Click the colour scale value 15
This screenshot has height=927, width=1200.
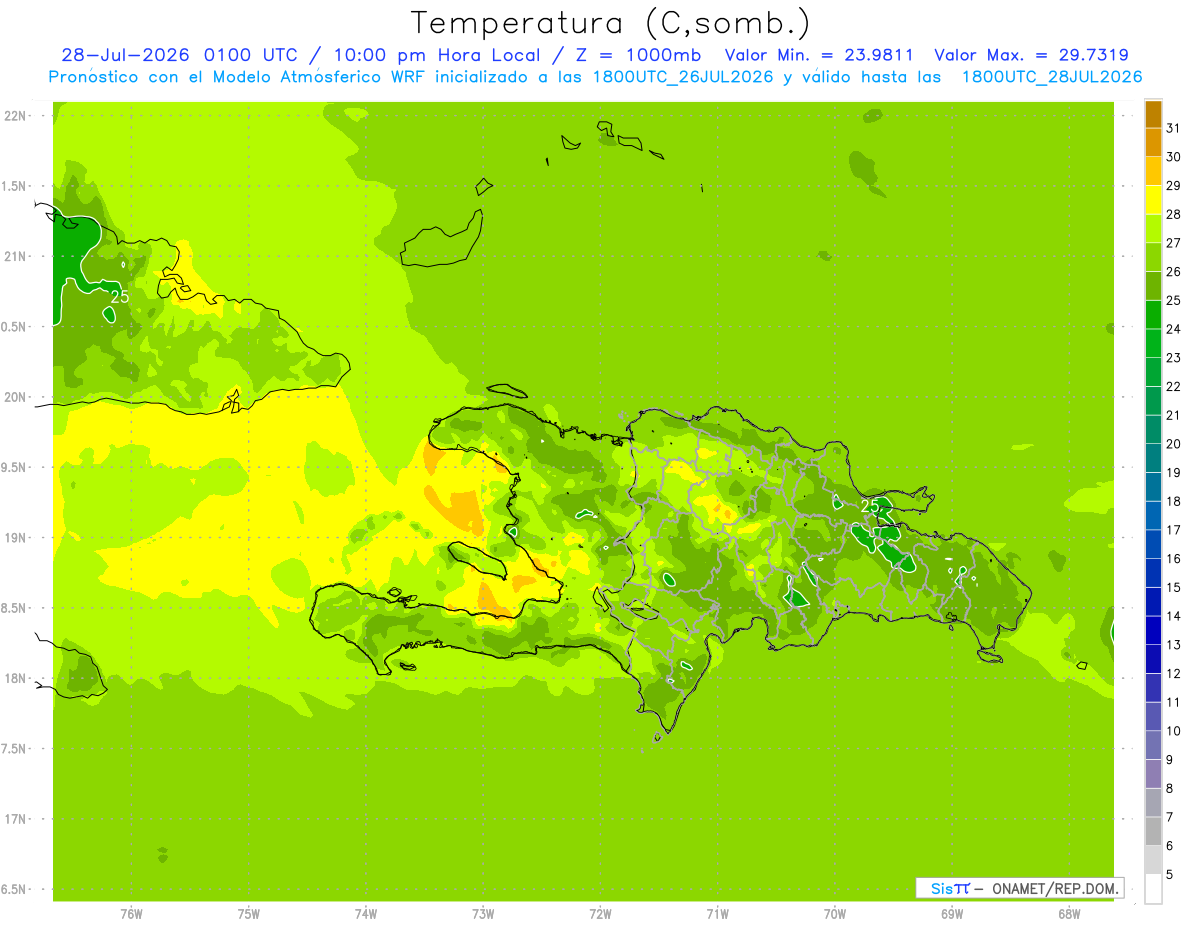1173,587
